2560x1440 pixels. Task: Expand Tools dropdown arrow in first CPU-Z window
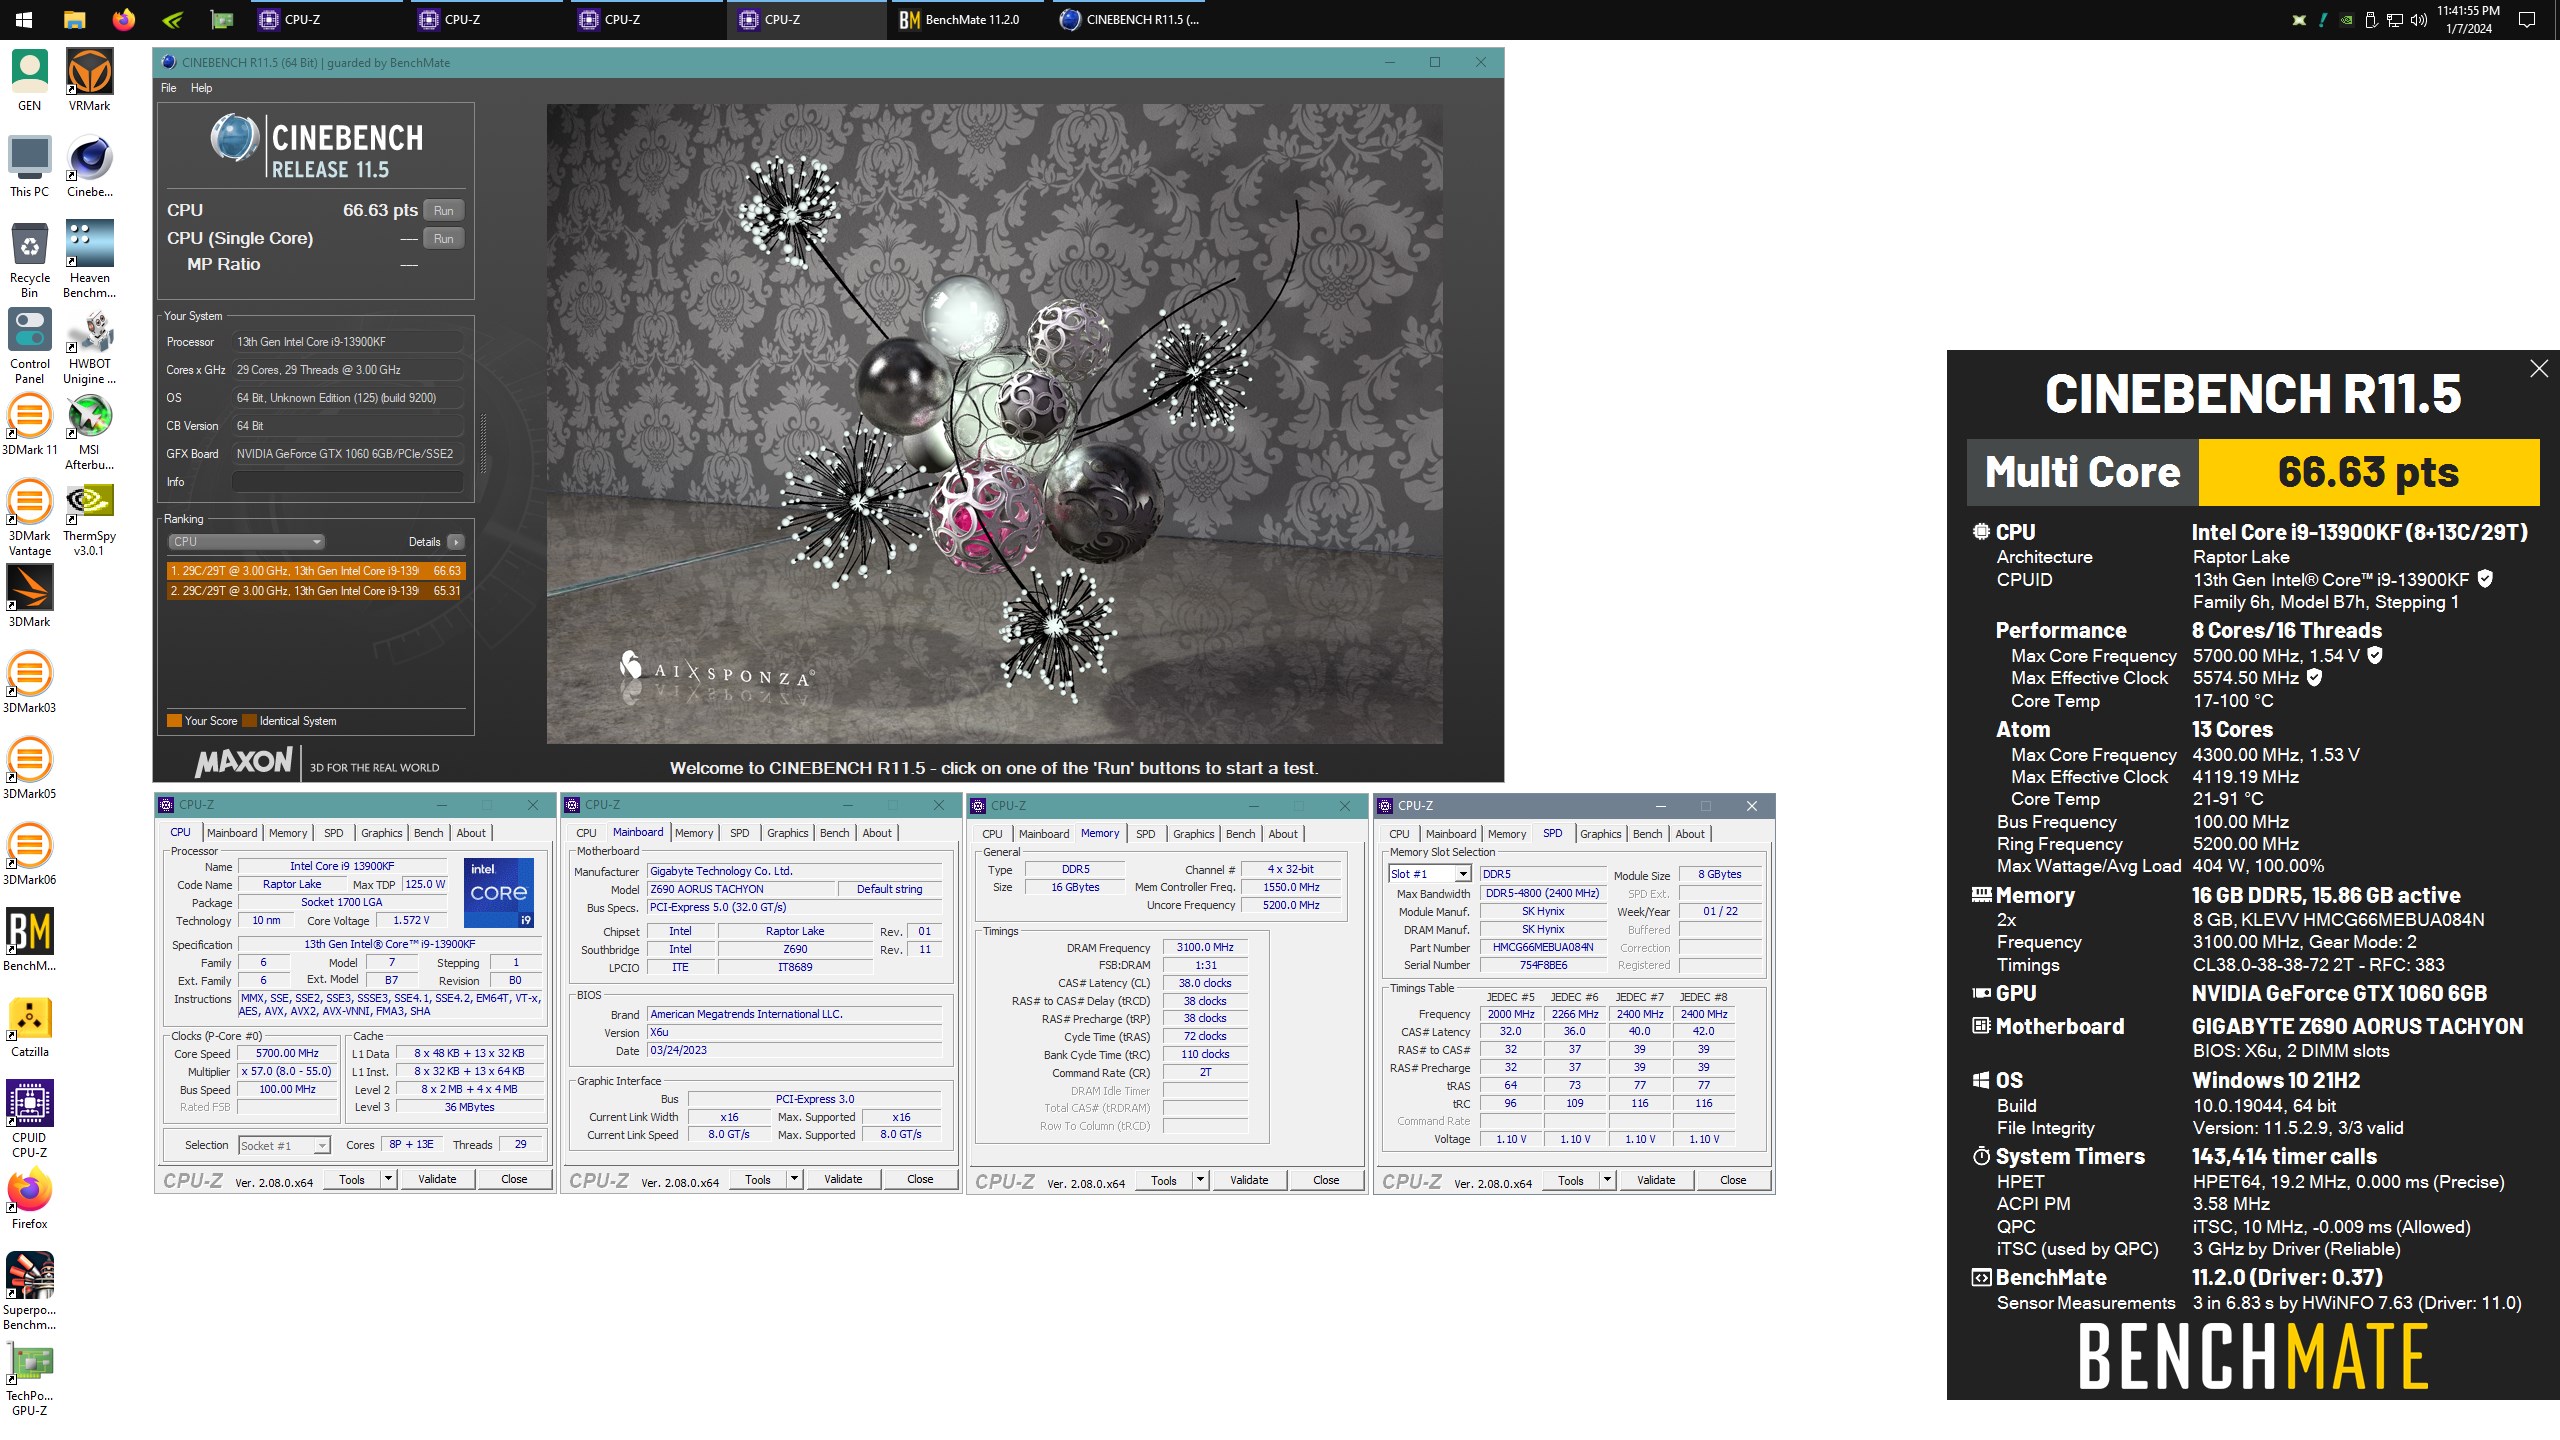(388, 1180)
